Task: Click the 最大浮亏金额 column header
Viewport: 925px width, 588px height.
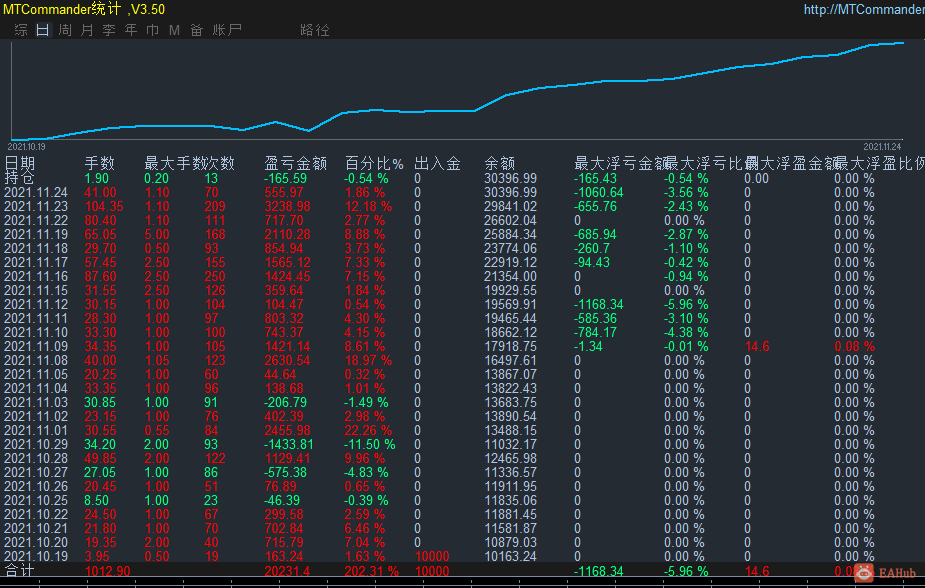Action: tap(620, 163)
